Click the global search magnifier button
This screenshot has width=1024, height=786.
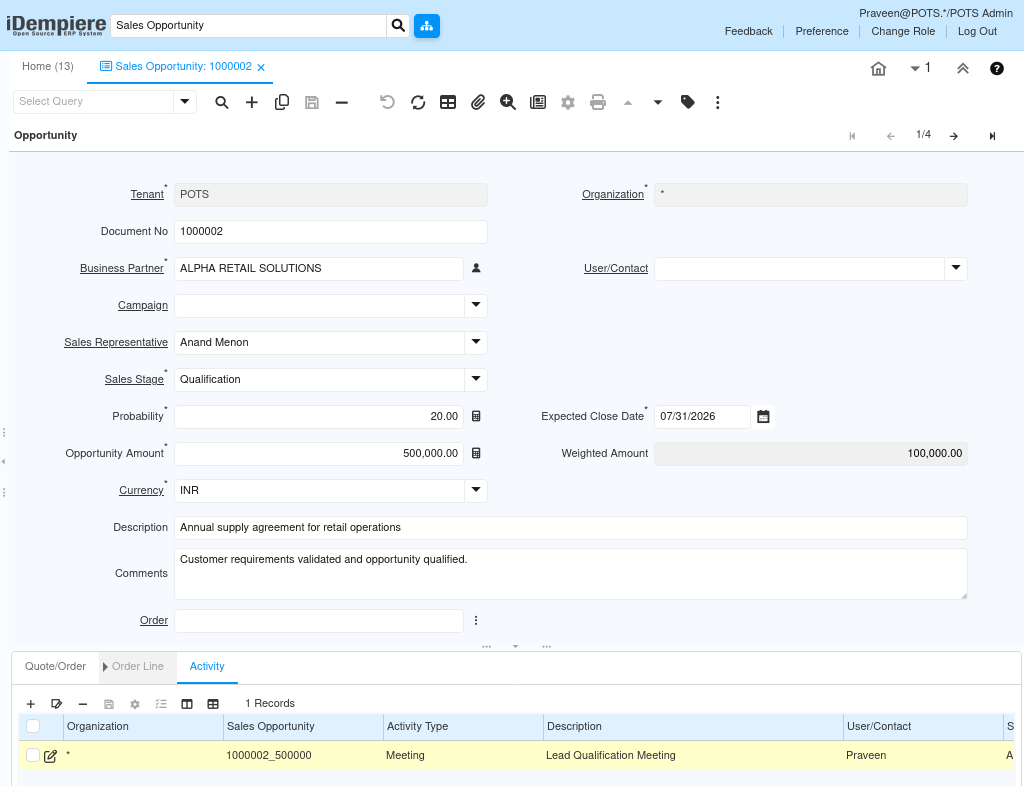click(x=398, y=25)
